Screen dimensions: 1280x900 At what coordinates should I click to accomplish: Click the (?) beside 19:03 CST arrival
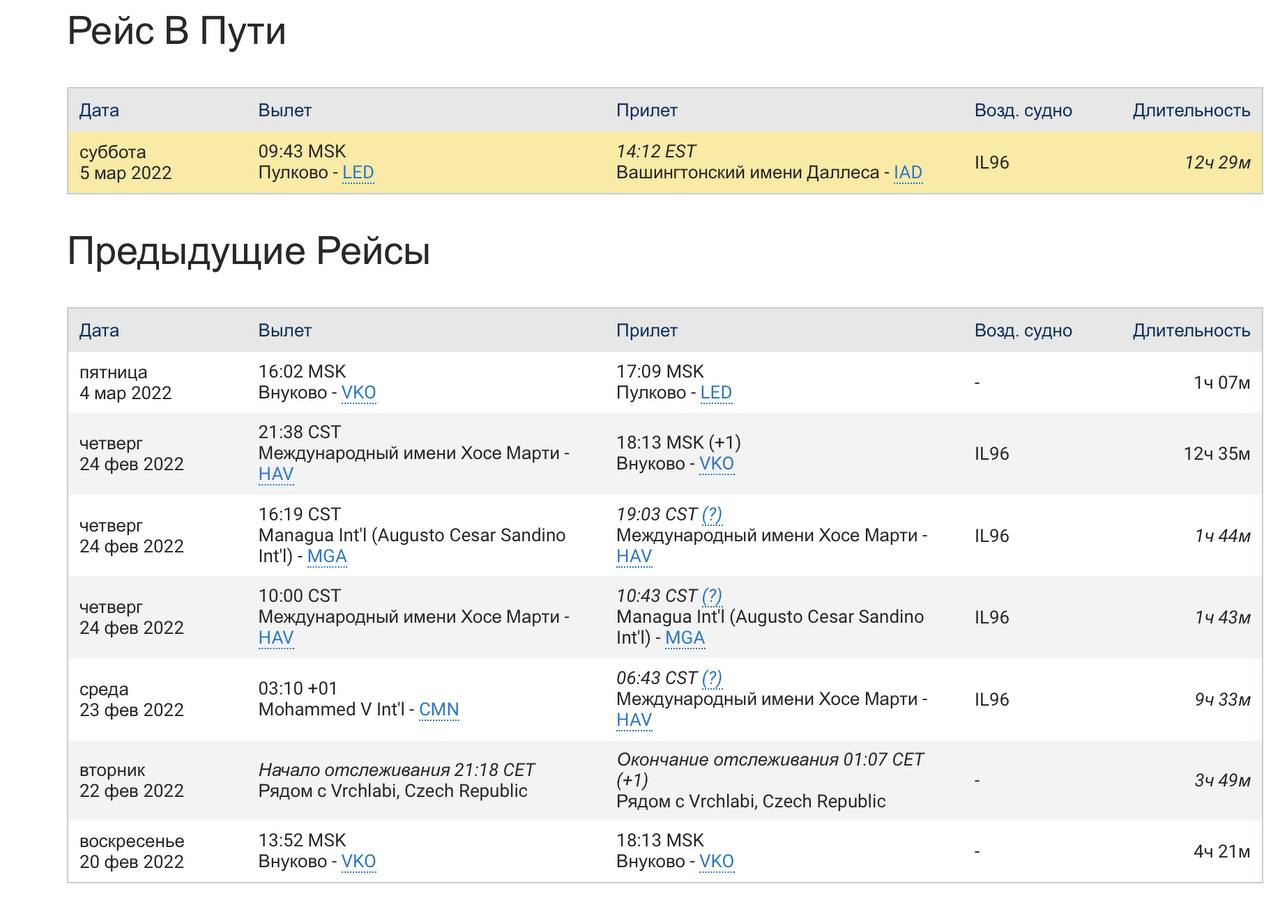tap(711, 515)
